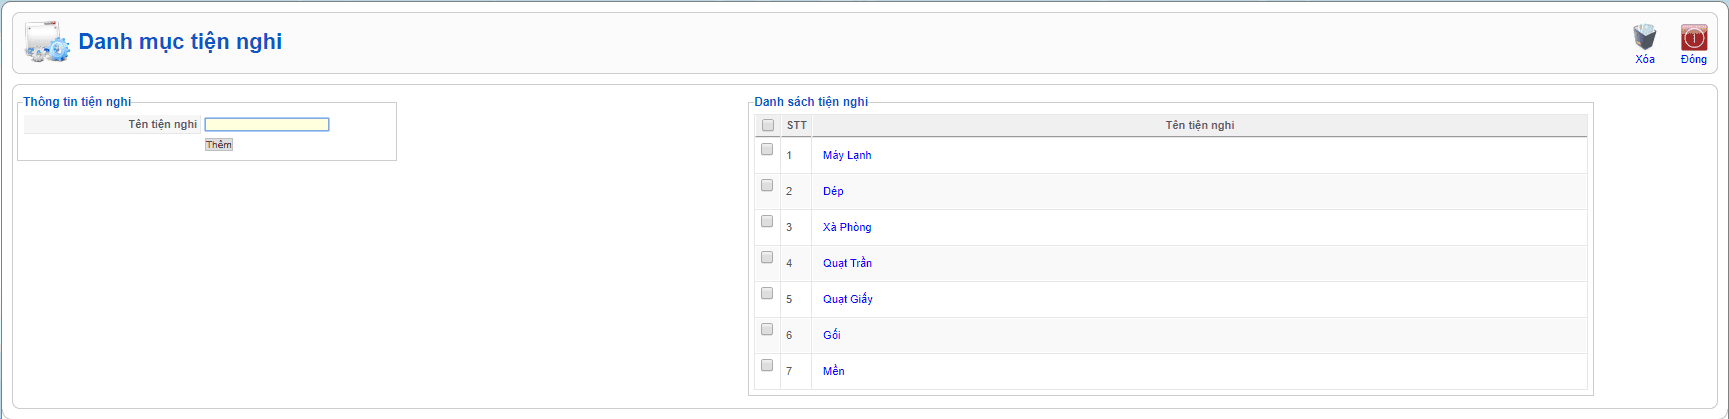
Task: Click the Đóng red power icon
Action: [x=1693, y=38]
